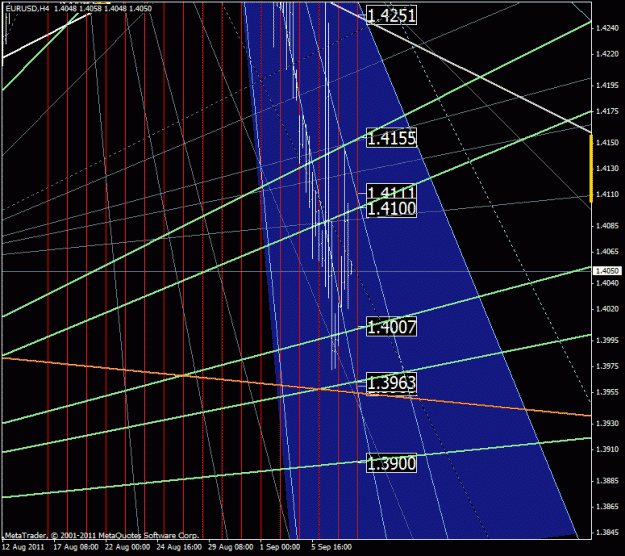The width and height of the screenshot is (625, 556).
Task: Click 1.3955 on the price scale
Action: tap(607, 392)
